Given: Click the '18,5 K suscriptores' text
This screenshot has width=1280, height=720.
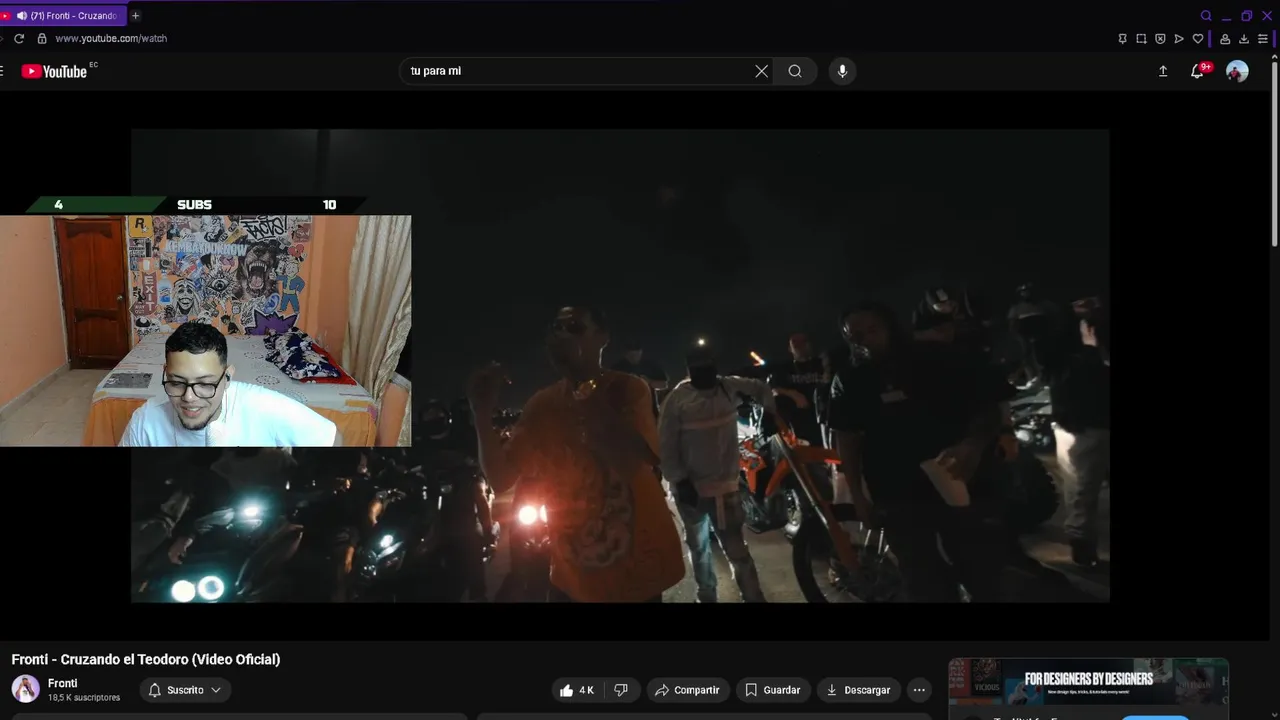Looking at the screenshot, I should [x=84, y=698].
